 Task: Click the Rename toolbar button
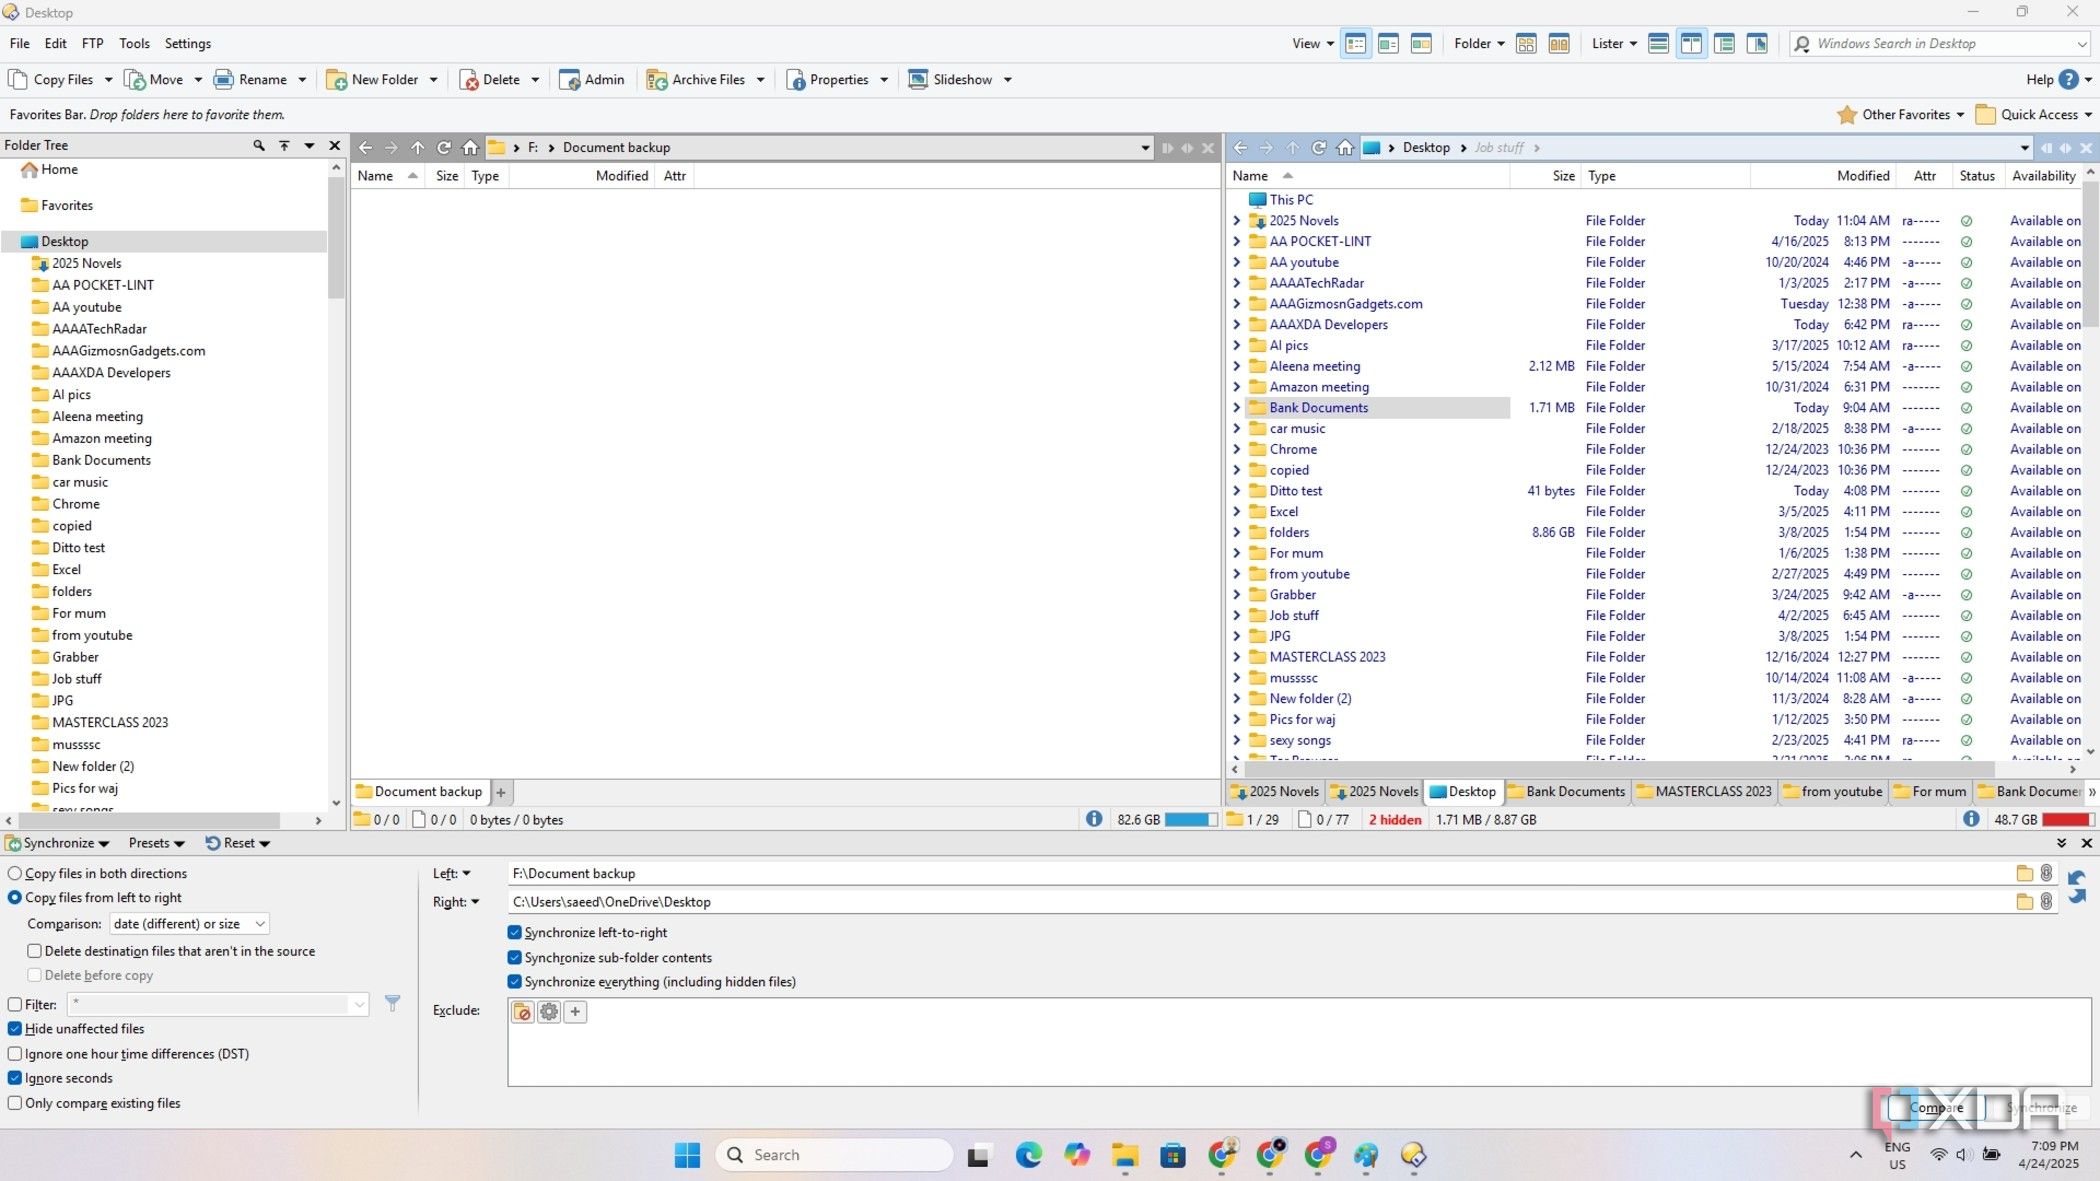click(250, 80)
